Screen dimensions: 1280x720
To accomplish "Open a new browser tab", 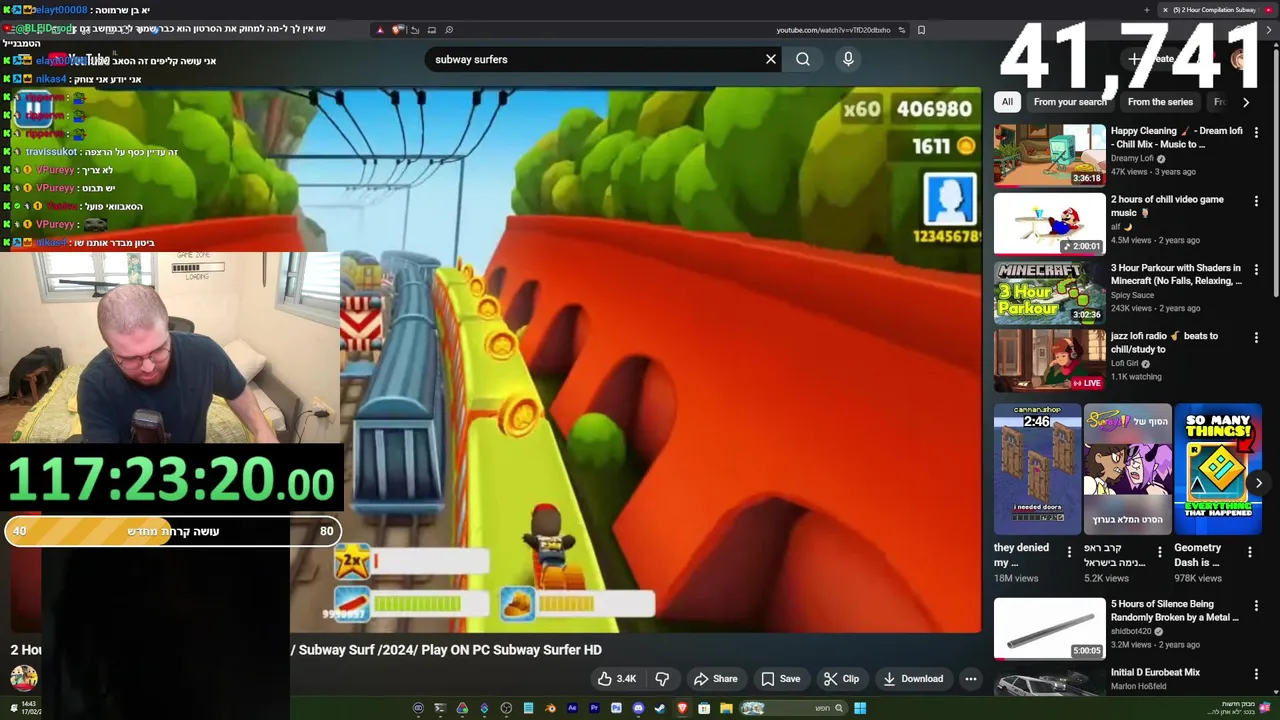I will tap(1146, 10).
